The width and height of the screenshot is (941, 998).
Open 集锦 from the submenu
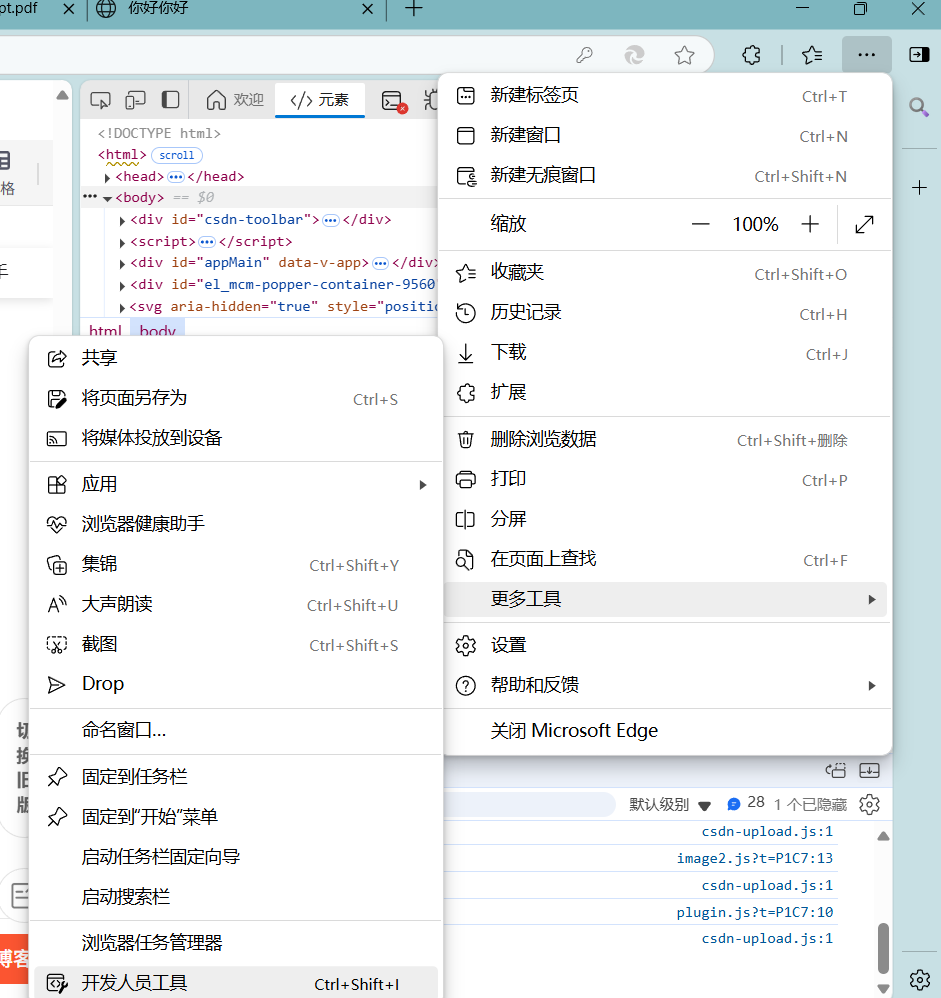[x=236, y=565]
